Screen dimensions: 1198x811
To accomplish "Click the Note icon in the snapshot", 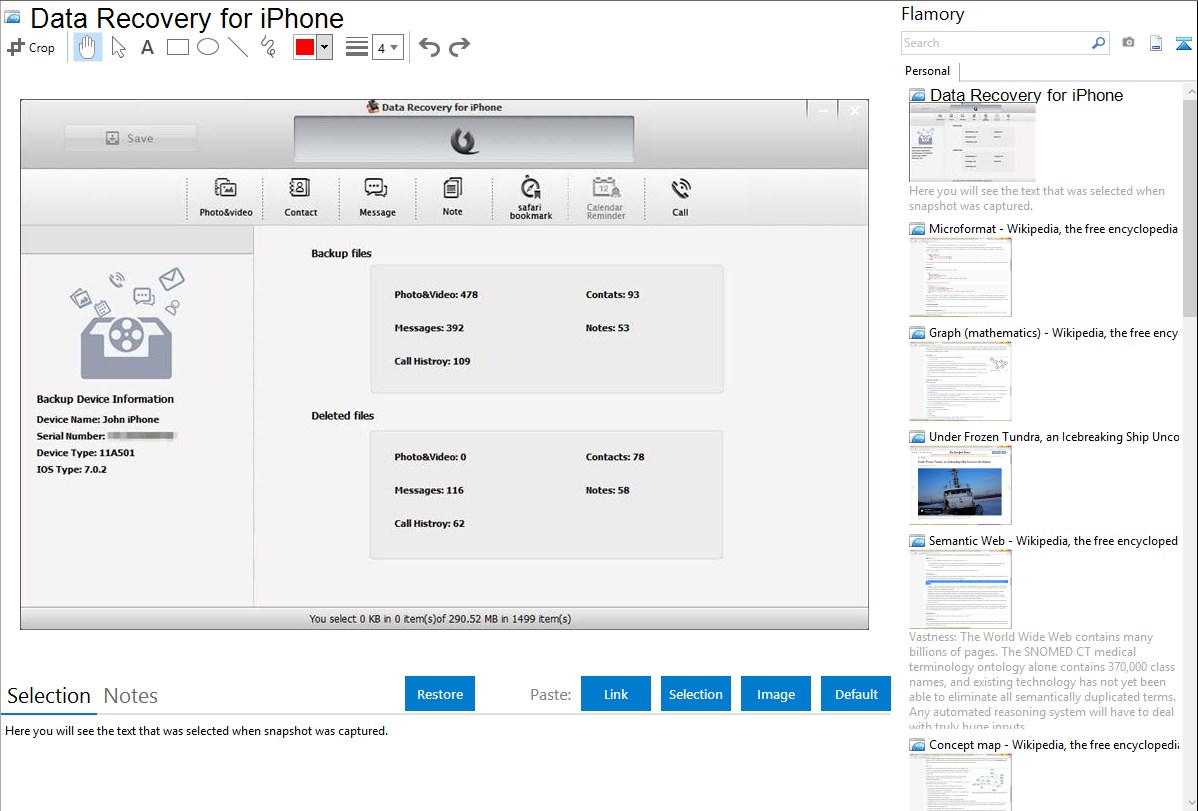I will click(x=452, y=197).
